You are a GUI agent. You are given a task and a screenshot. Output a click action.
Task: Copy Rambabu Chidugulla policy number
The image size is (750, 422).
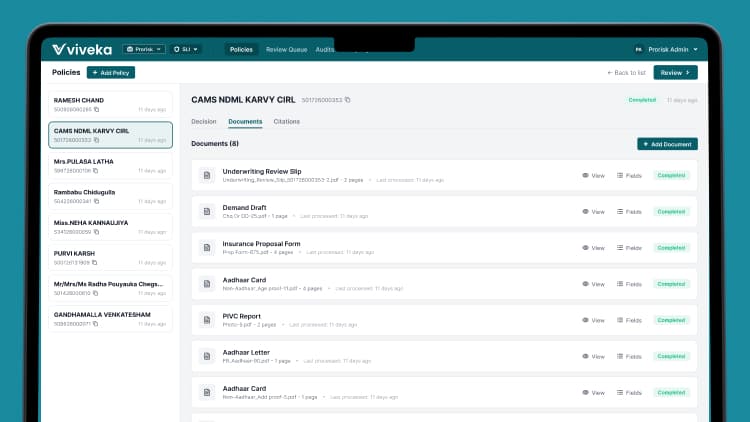click(x=97, y=201)
